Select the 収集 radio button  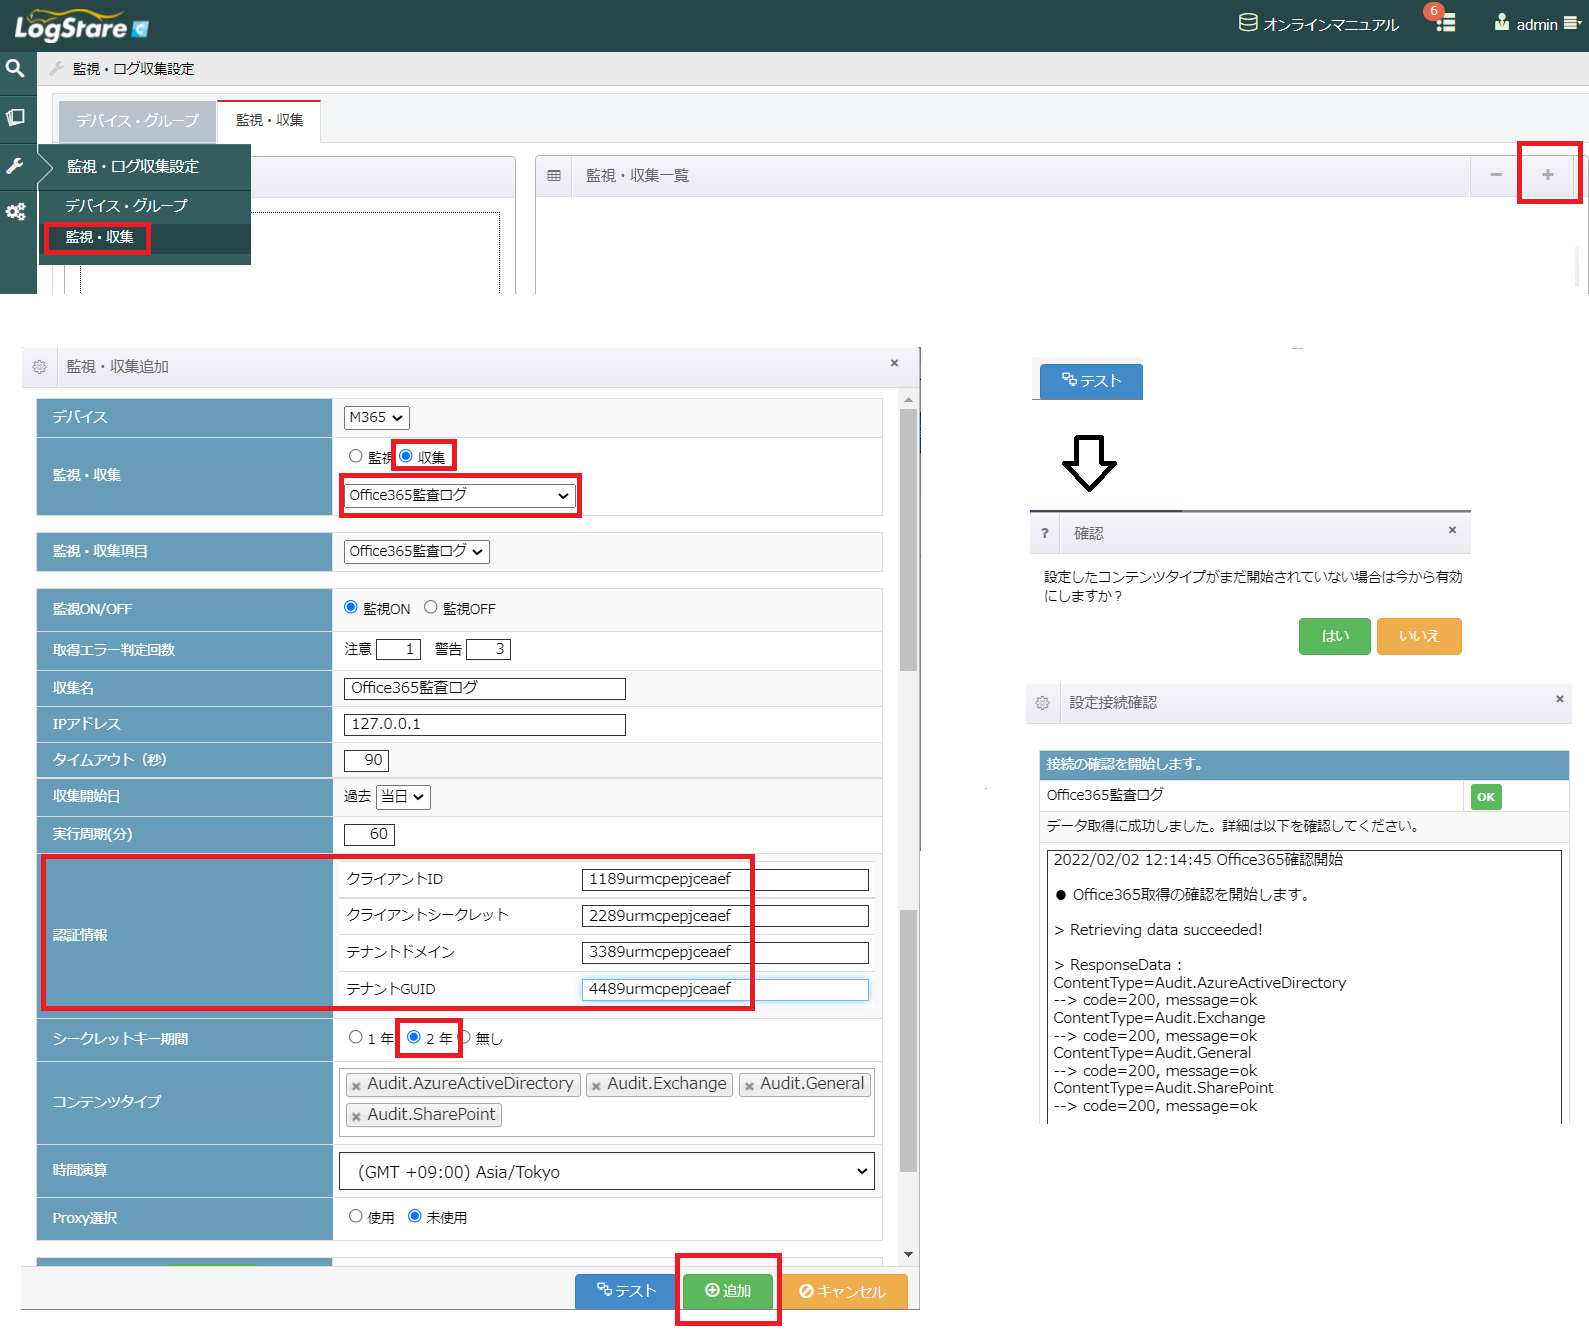pyautogui.click(x=406, y=456)
